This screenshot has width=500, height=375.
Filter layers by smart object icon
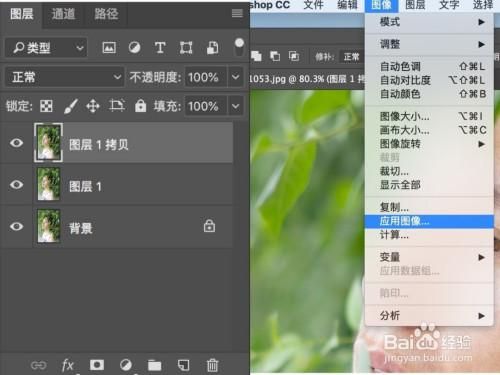click(213, 48)
